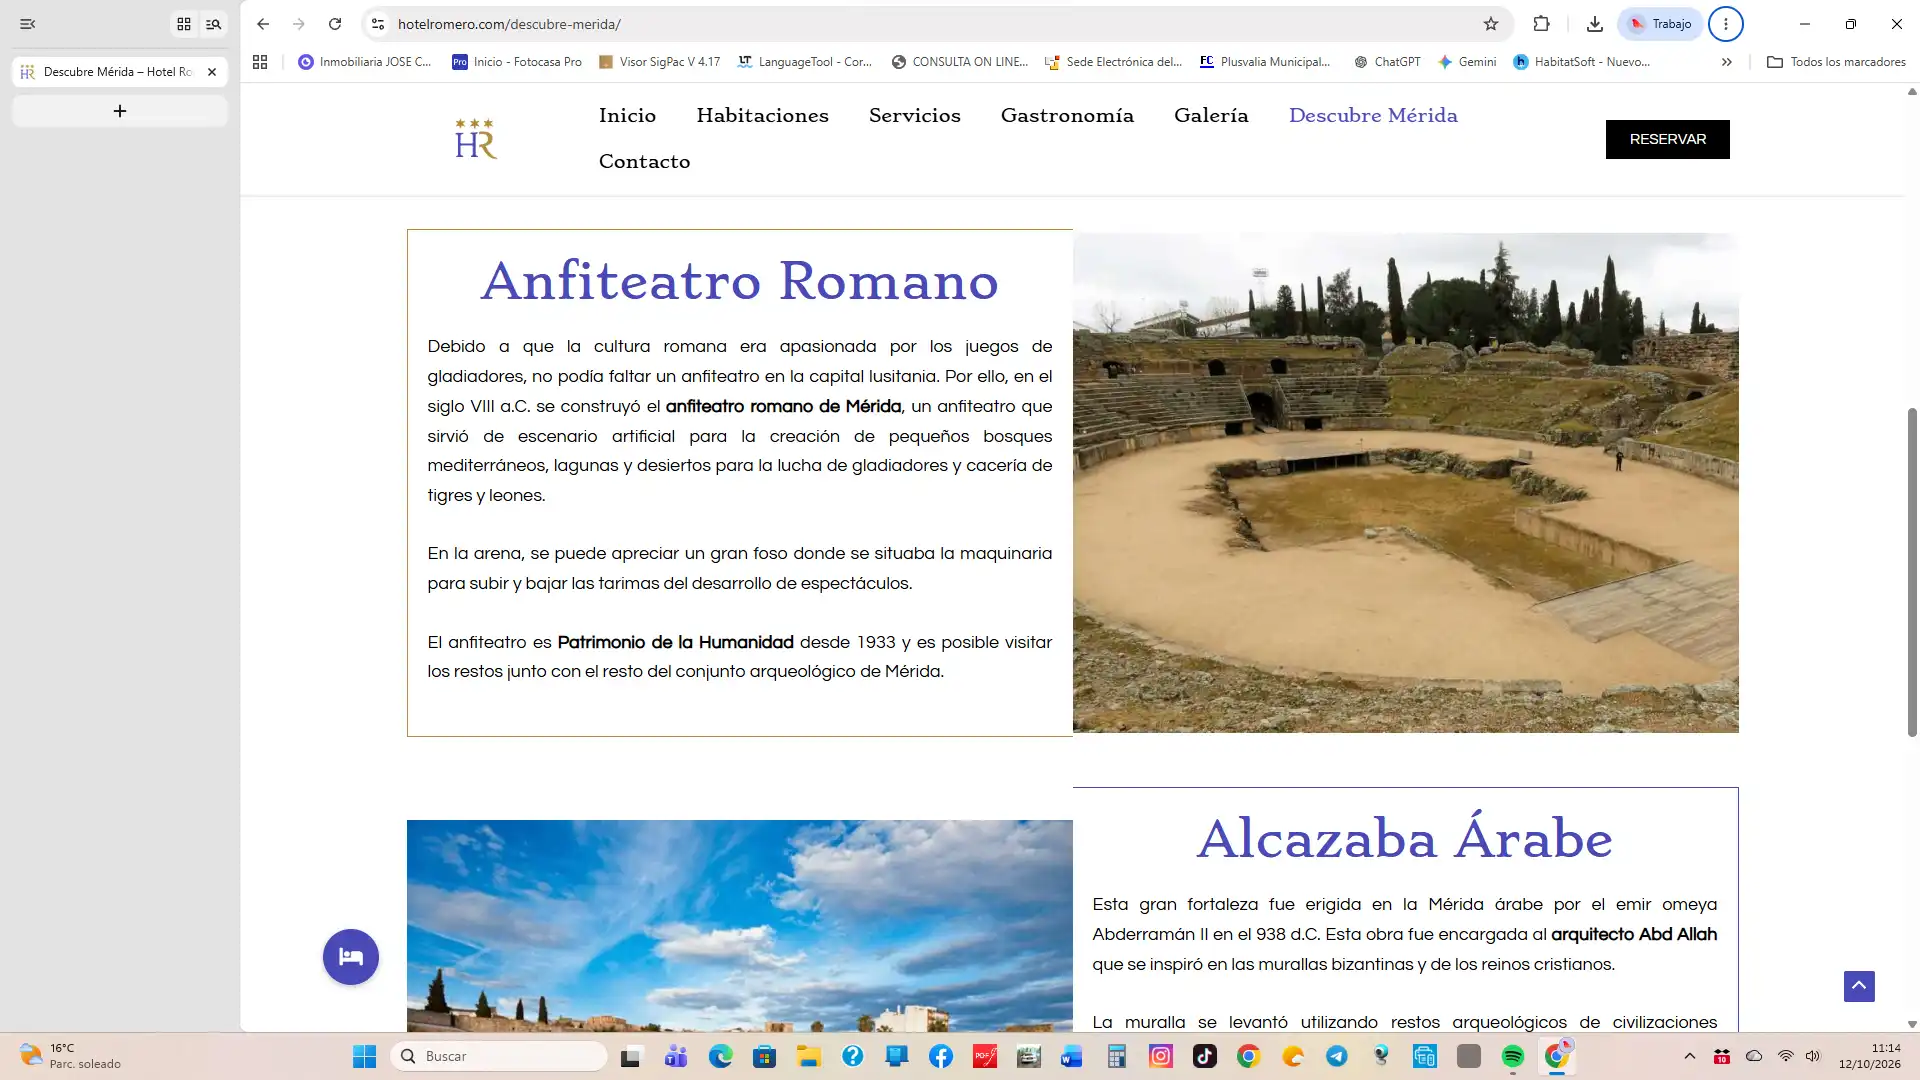Screen dimensions: 1920x1080
Task: Open a new tab with plus button
Action: pyautogui.click(x=120, y=111)
